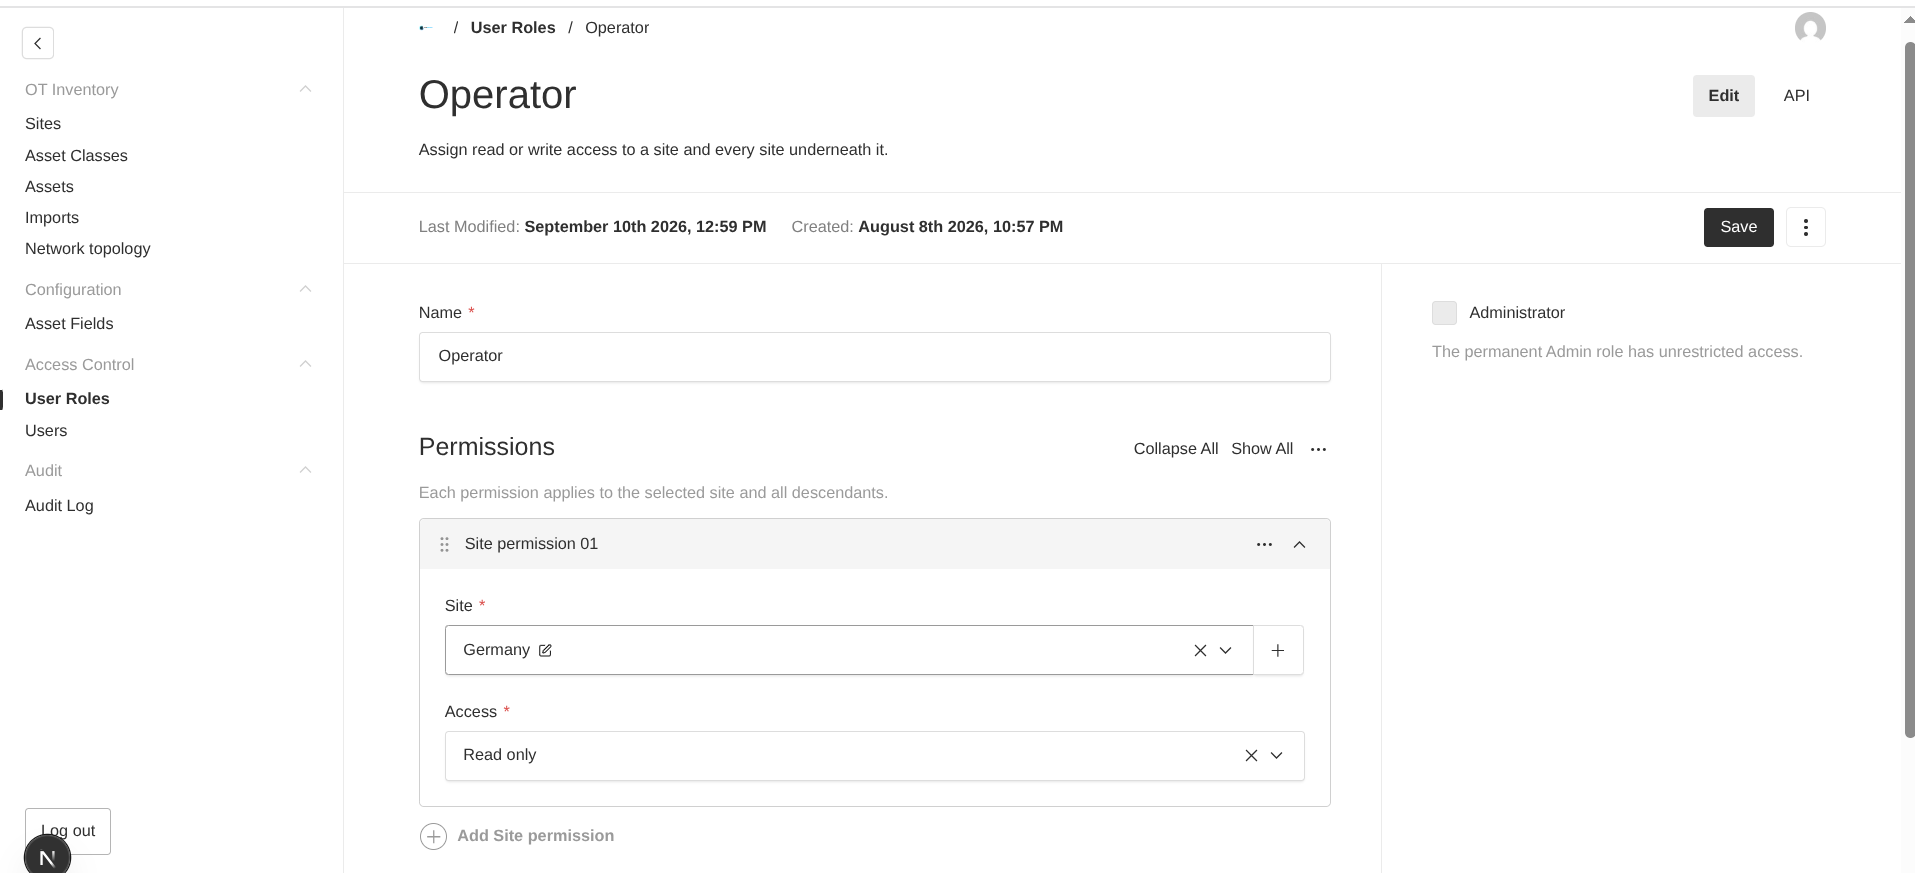Image resolution: width=1915 pixels, height=873 pixels.
Task: Click the Log out button
Action: click(68, 831)
